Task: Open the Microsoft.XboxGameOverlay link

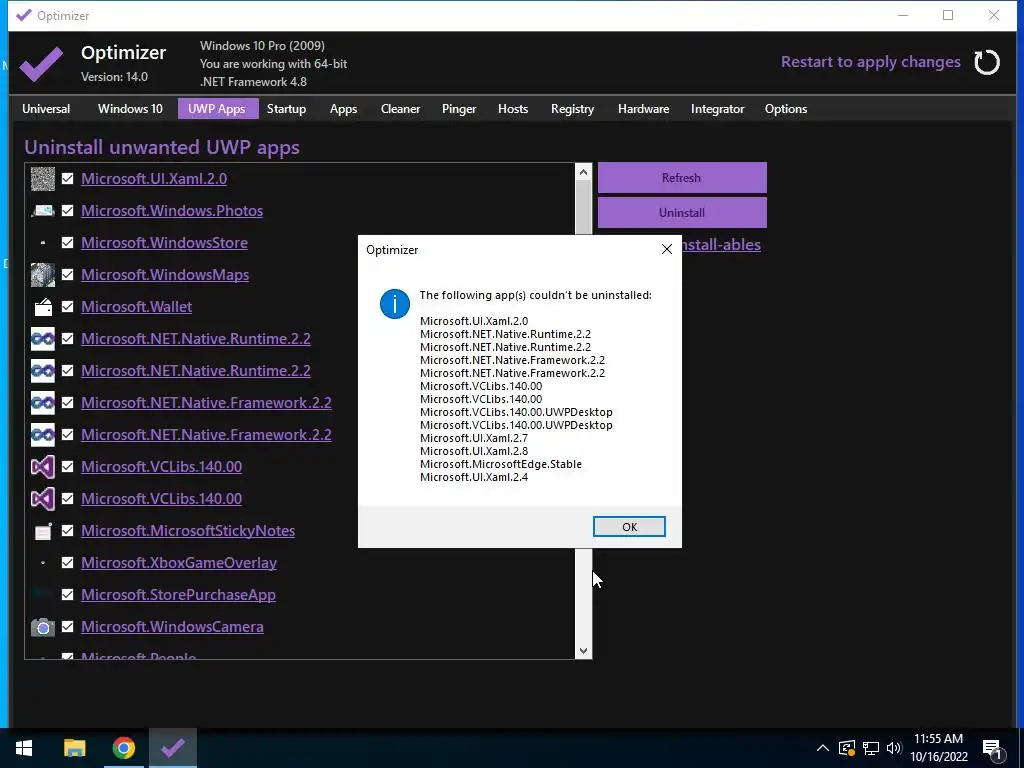Action: coord(179,562)
